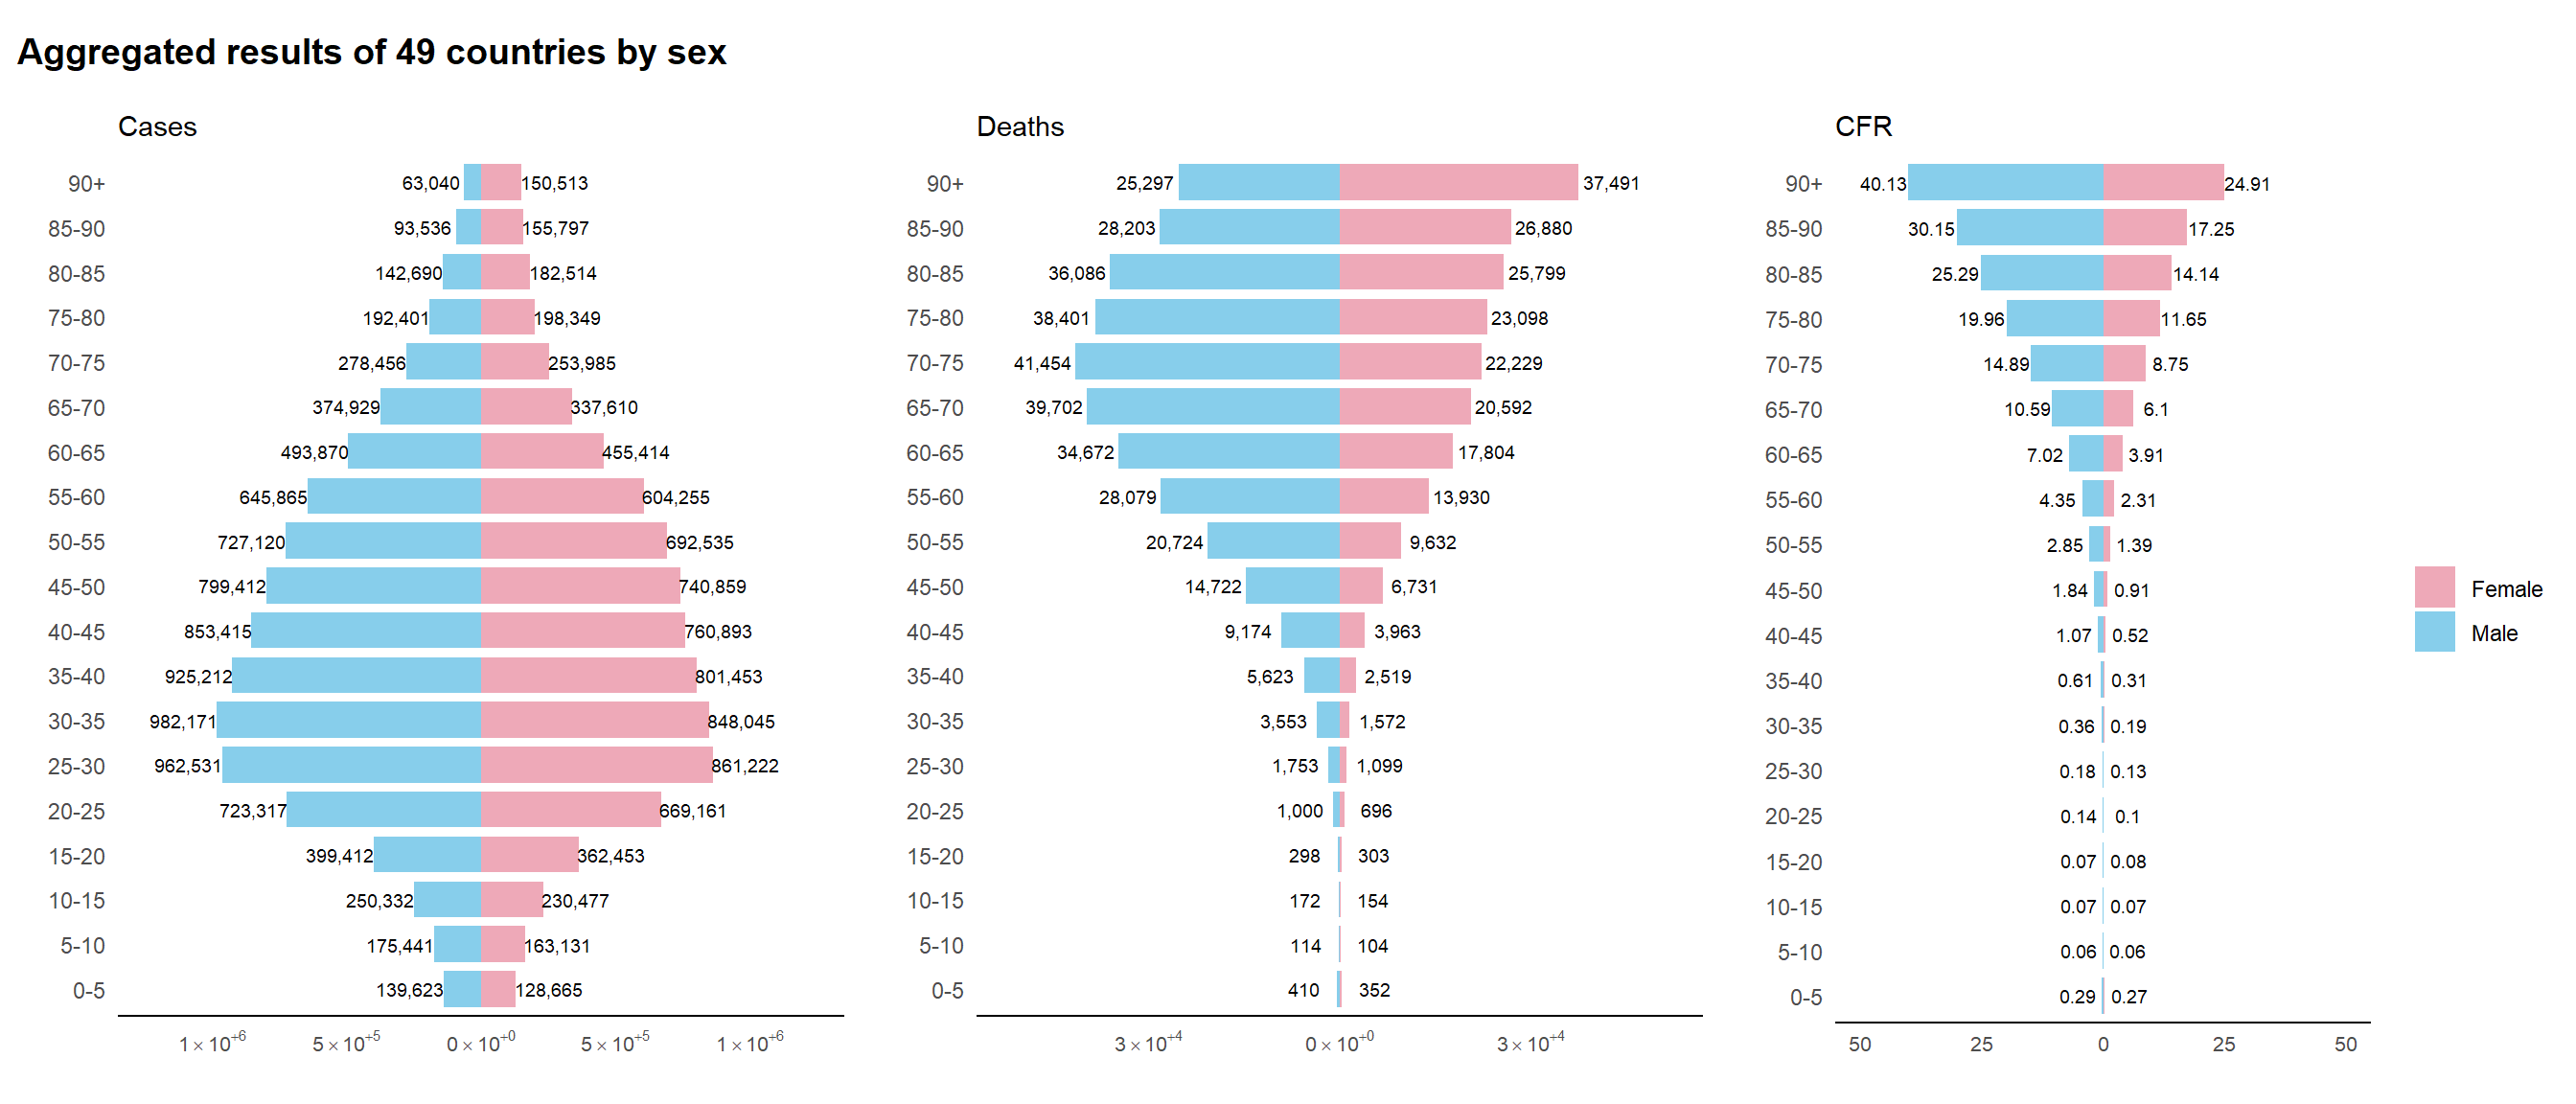Click the 982,171 value label in Cases
This screenshot has width=2576, height=1104.
[x=182, y=721]
